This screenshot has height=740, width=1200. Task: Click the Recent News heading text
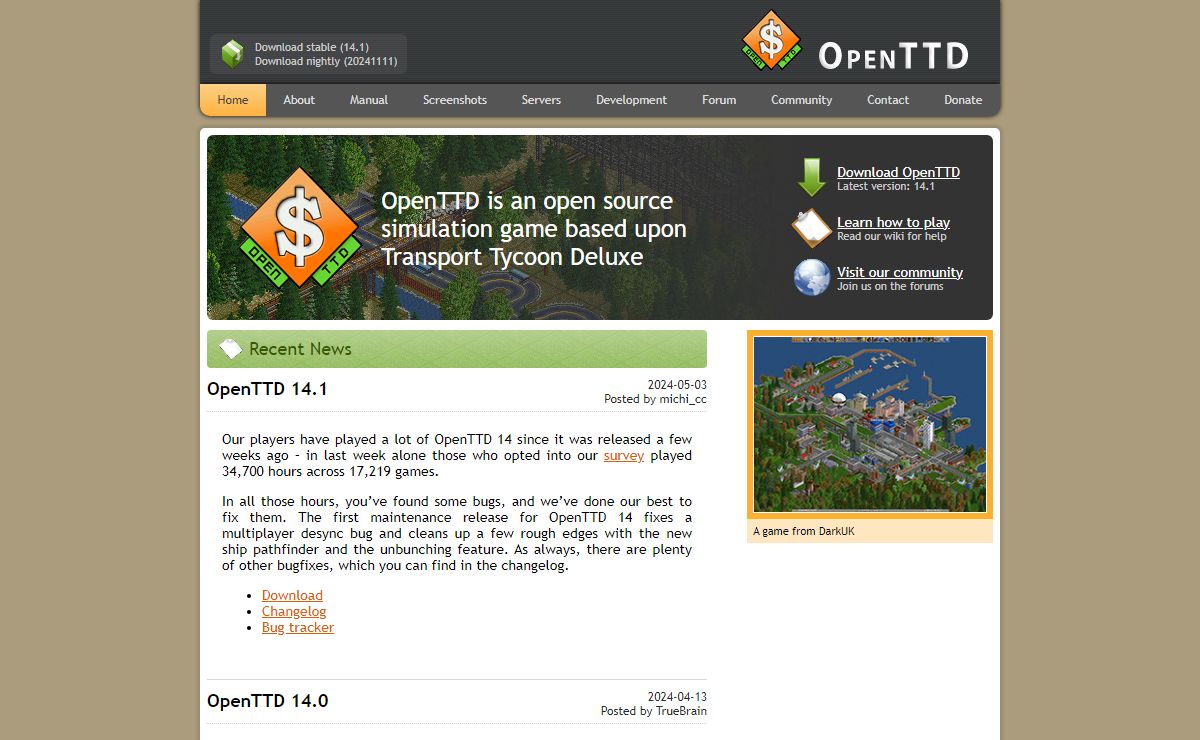[300, 349]
